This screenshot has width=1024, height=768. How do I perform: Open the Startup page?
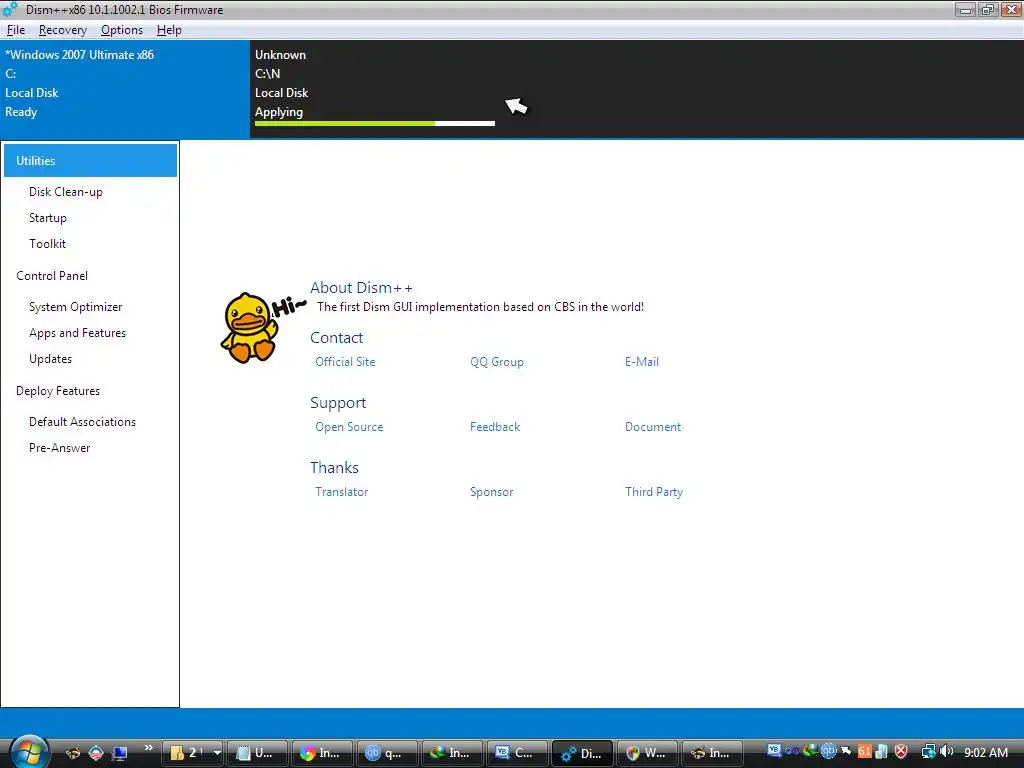pyautogui.click(x=48, y=218)
